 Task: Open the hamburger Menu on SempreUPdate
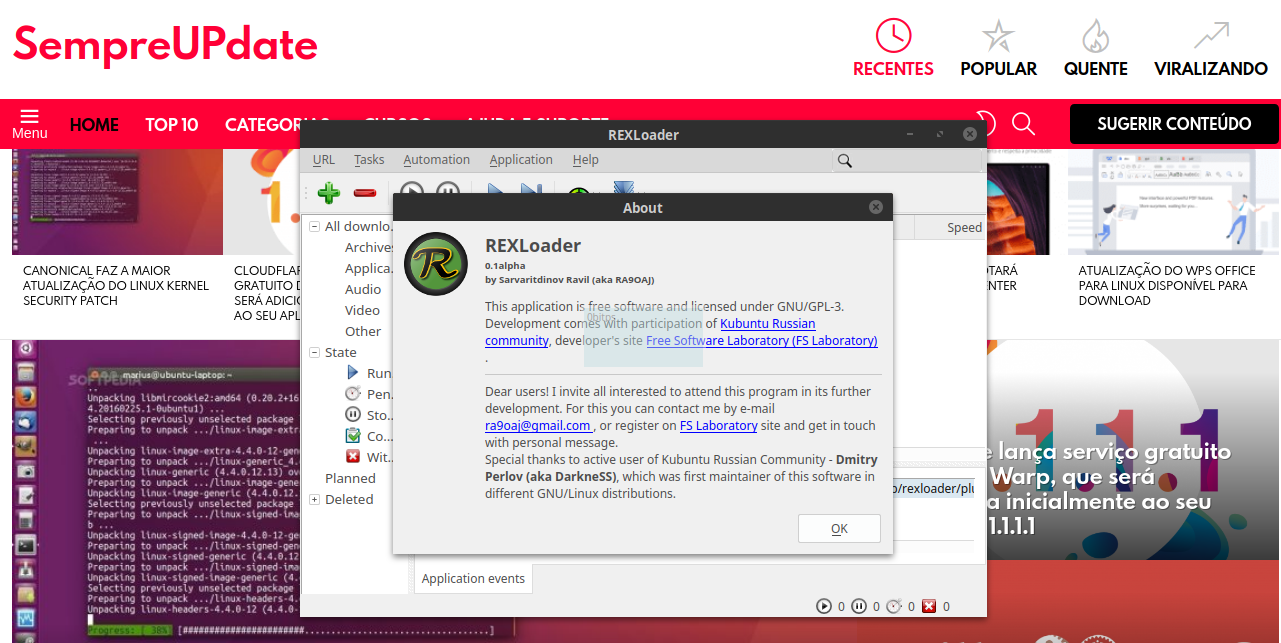[x=29, y=123]
